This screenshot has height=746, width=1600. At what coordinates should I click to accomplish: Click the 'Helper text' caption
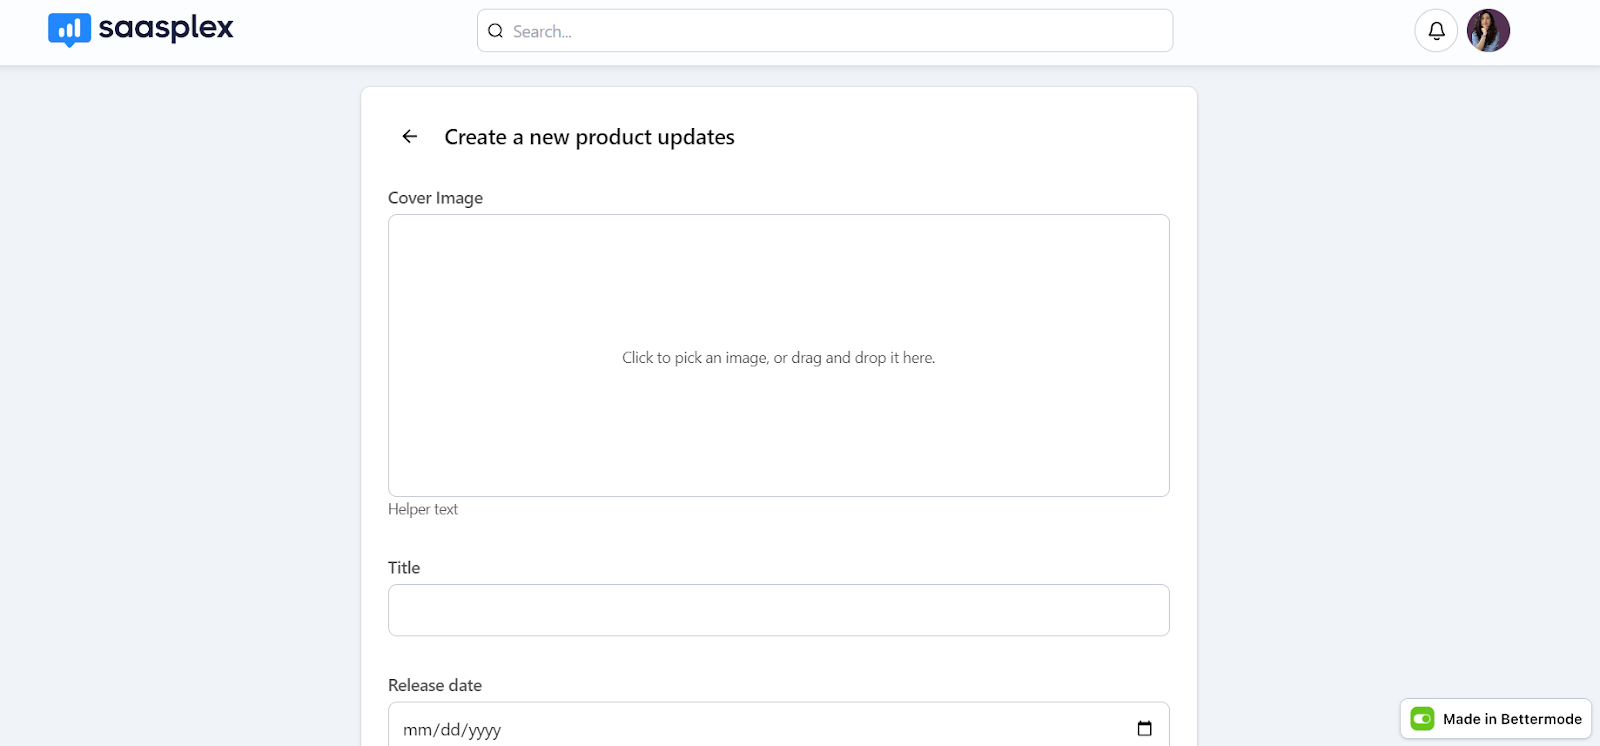point(423,509)
